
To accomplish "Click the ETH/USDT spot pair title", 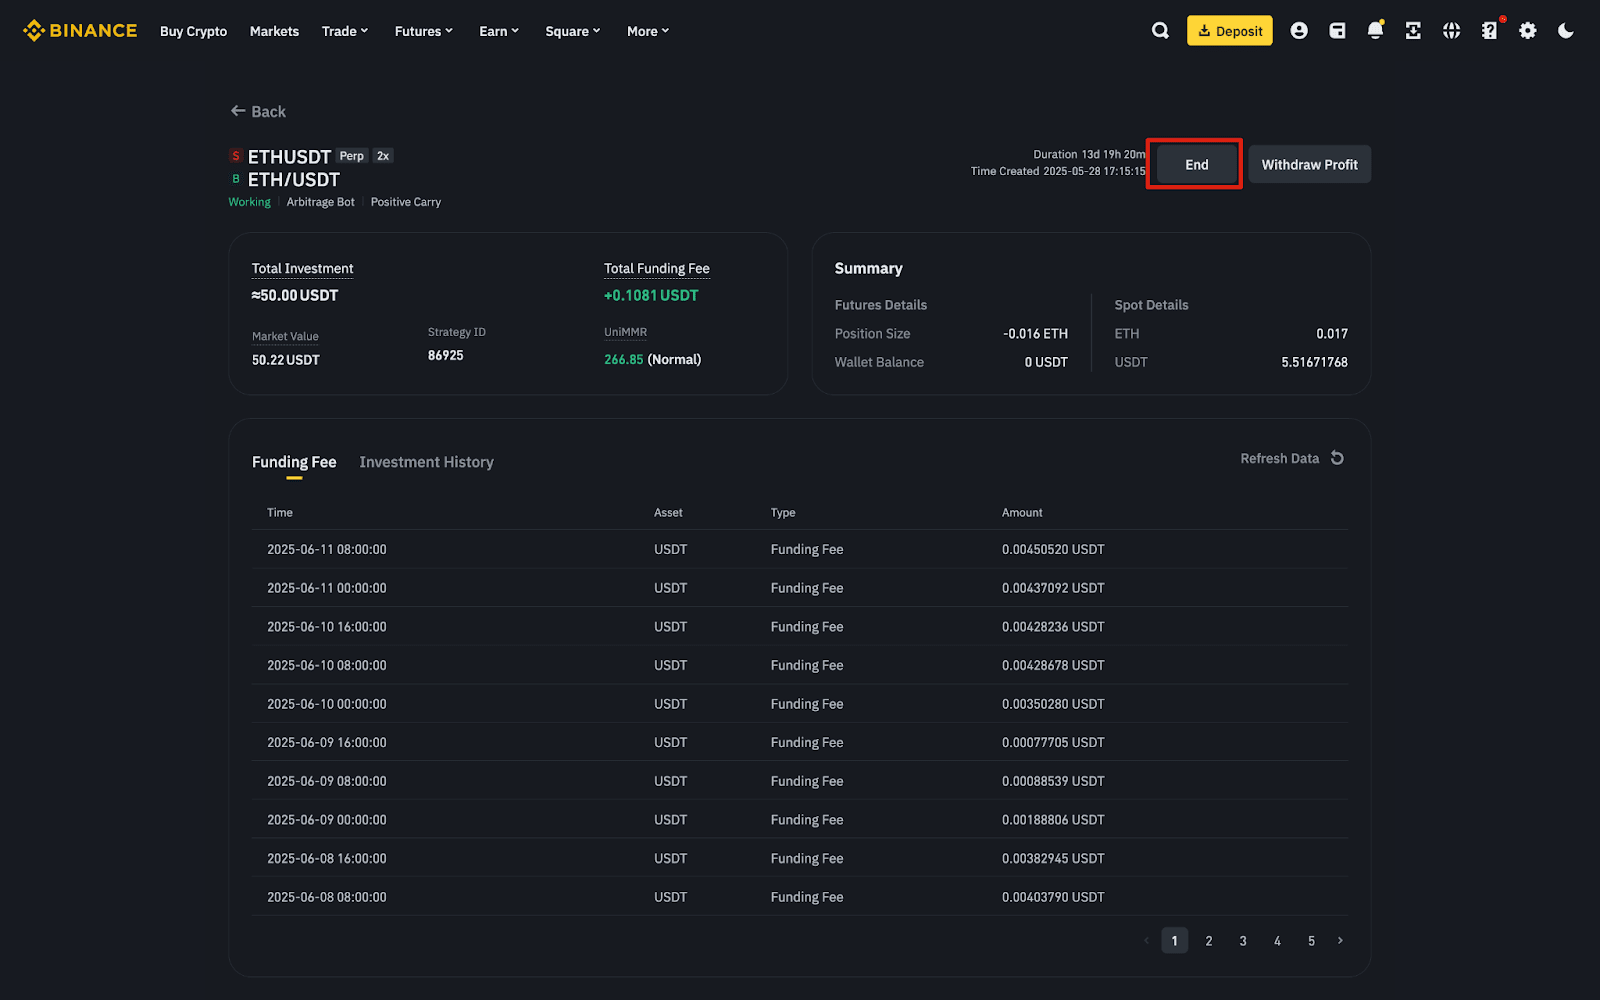I will click(294, 180).
